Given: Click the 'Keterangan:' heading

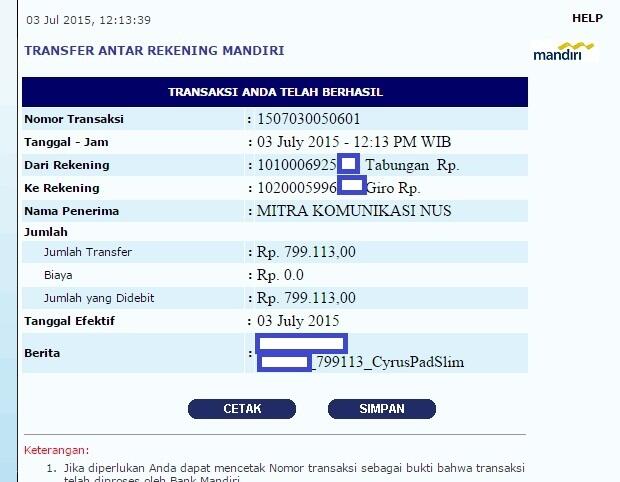Looking at the screenshot, I should (x=57, y=450).
